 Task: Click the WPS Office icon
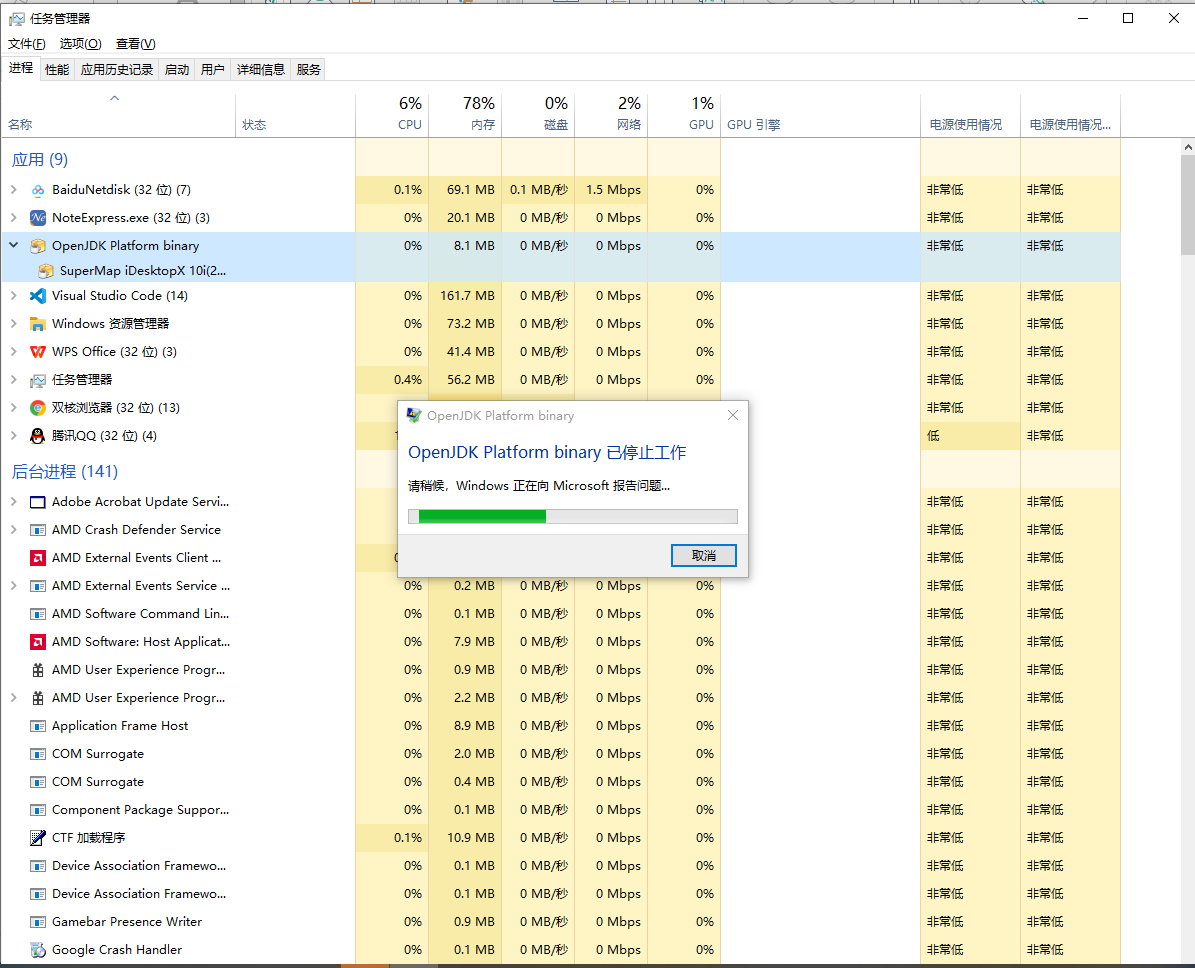coord(37,352)
